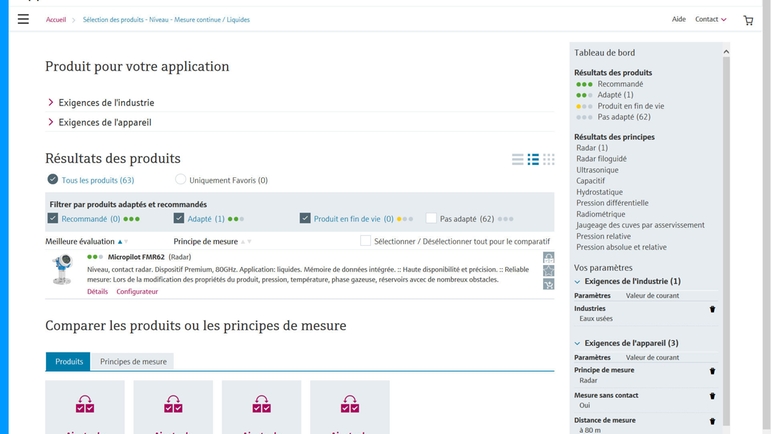The image size is (771, 434).
Task: Check the Pas adapté (62) filter
Action: click(x=431, y=218)
